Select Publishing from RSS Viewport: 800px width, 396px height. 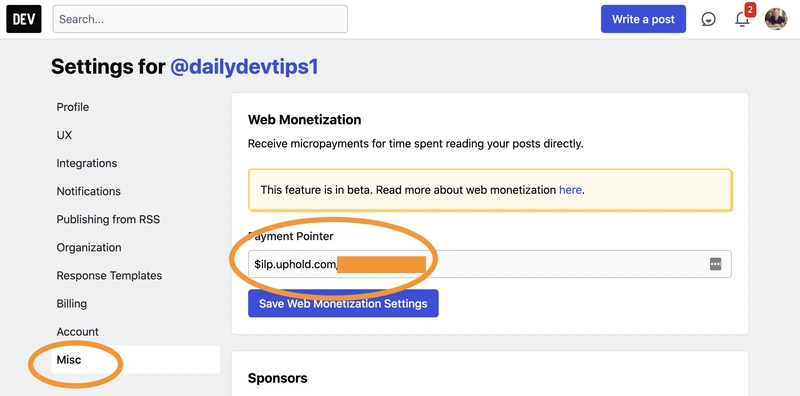pyautogui.click(x=108, y=219)
